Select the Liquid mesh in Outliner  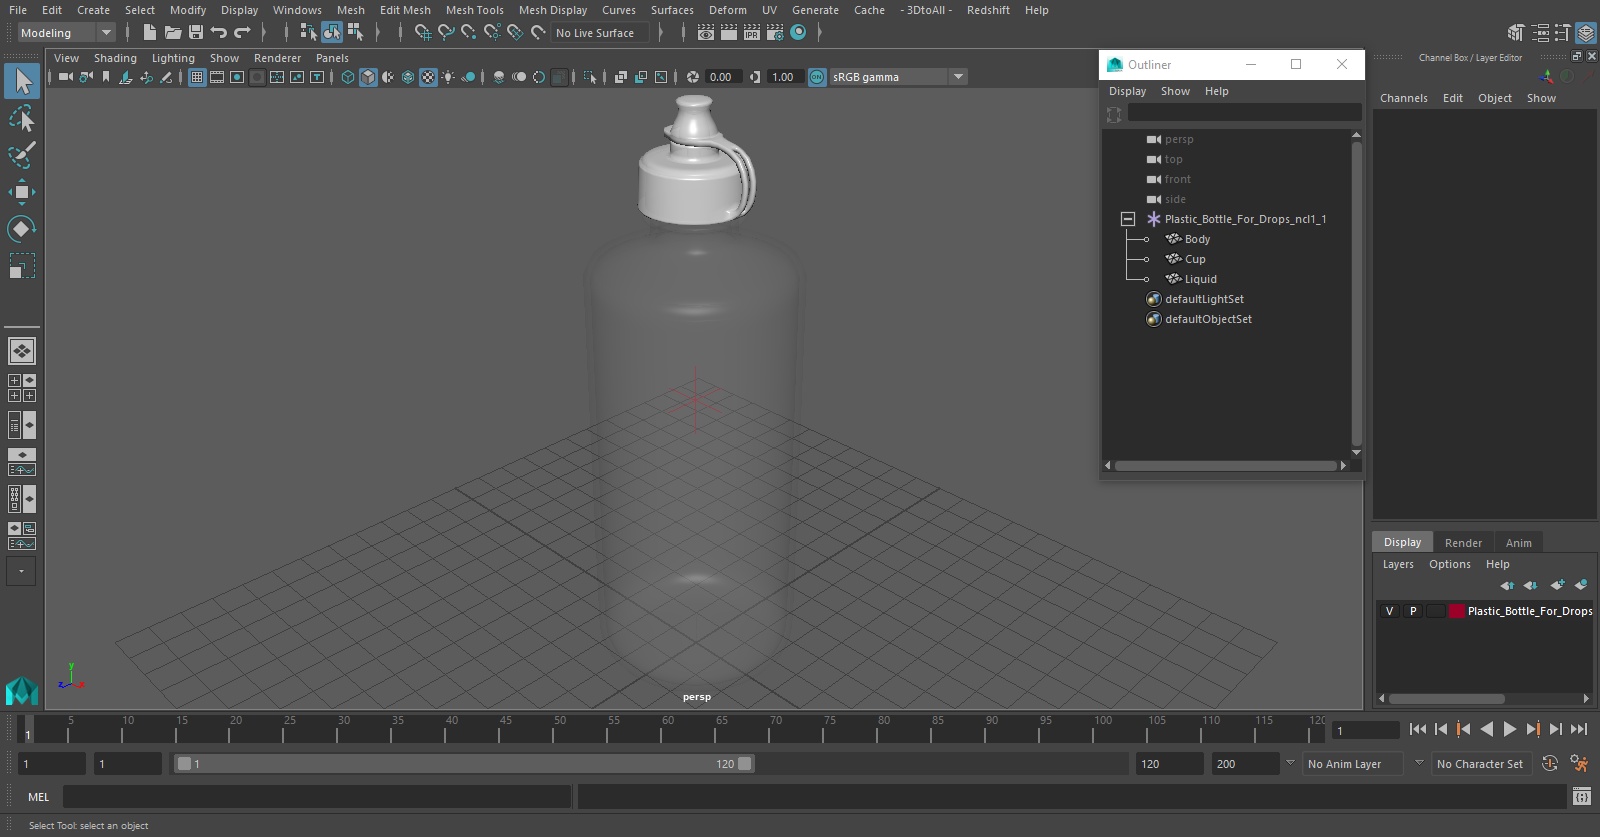(x=1200, y=279)
